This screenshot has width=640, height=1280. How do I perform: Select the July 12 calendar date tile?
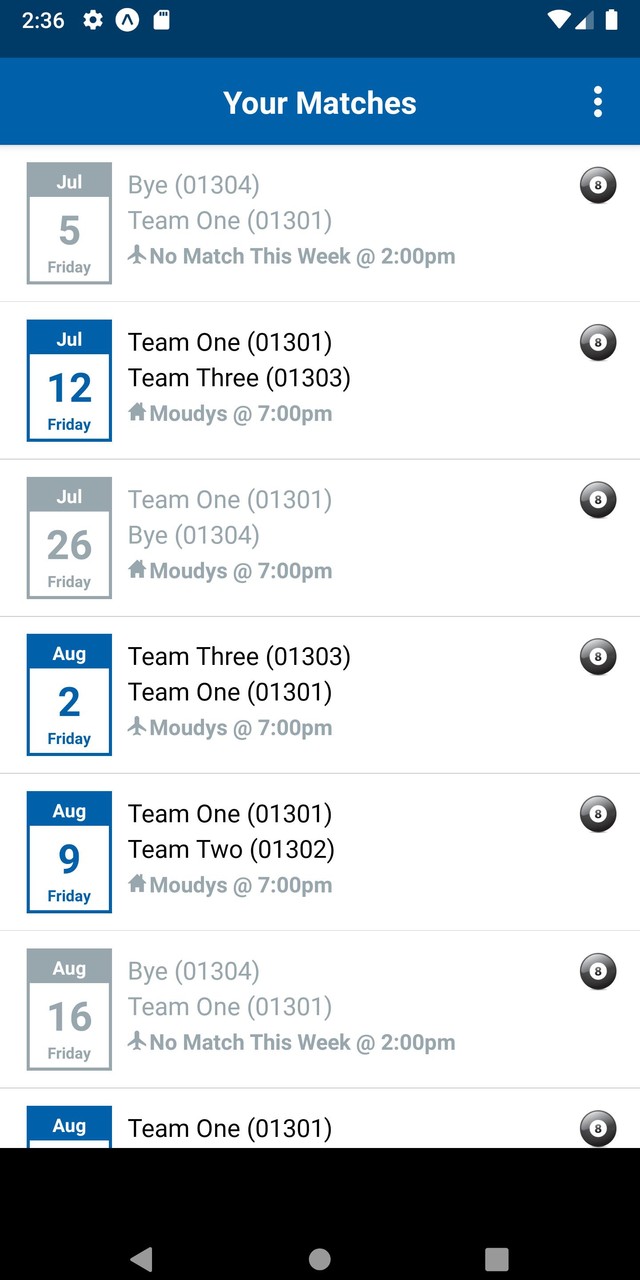(68, 380)
